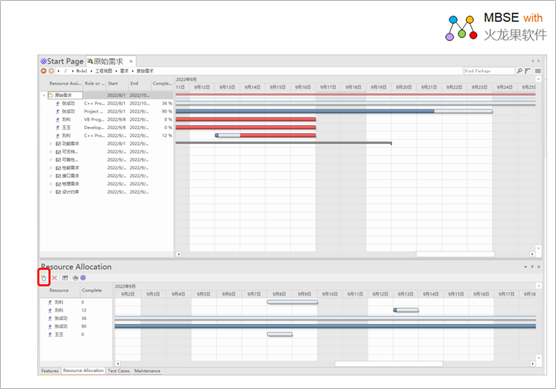This screenshot has width=556, height=389.
Task: Click the purple help circle icon
Action: coord(83,278)
